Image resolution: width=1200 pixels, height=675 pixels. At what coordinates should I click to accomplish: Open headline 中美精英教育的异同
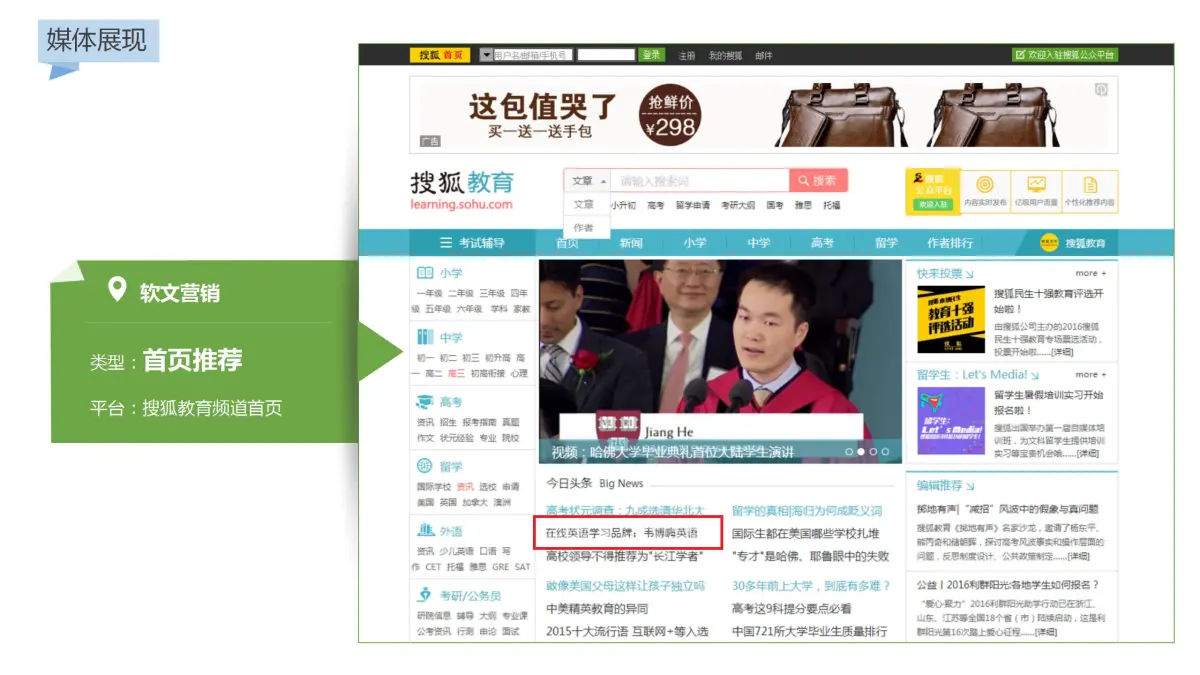tap(597, 609)
